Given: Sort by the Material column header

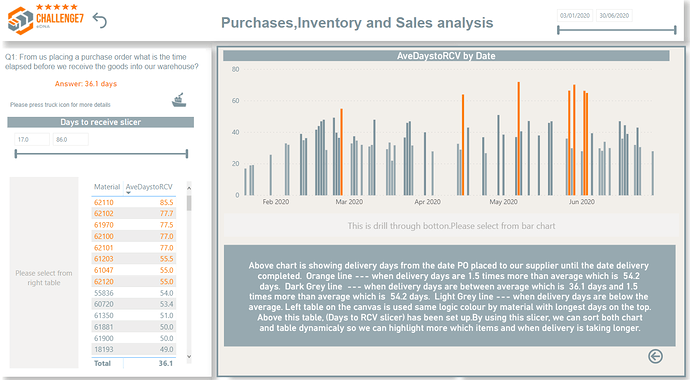Looking at the screenshot, I should tap(107, 187).
